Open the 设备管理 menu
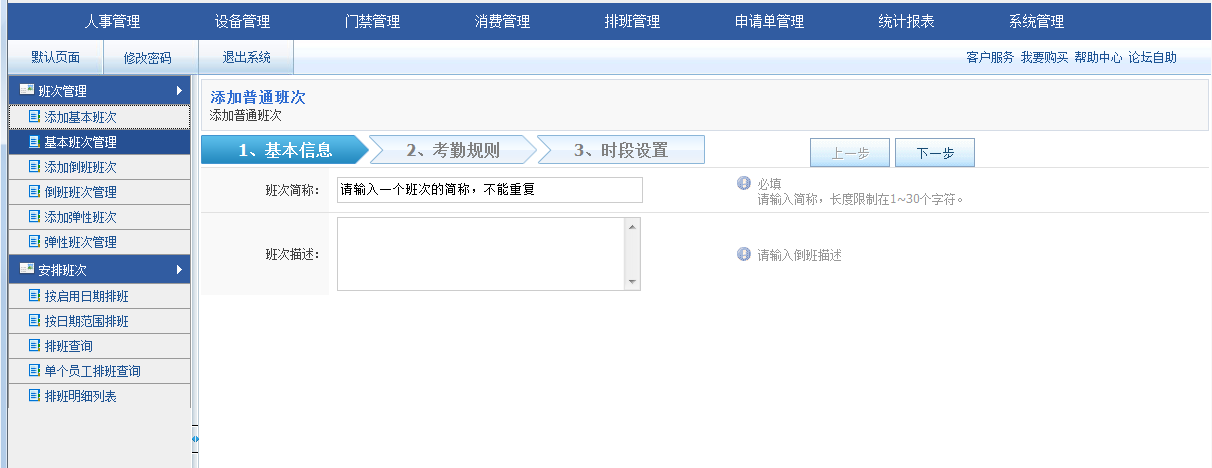Image resolution: width=1212 pixels, height=468 pixels. 242,22
